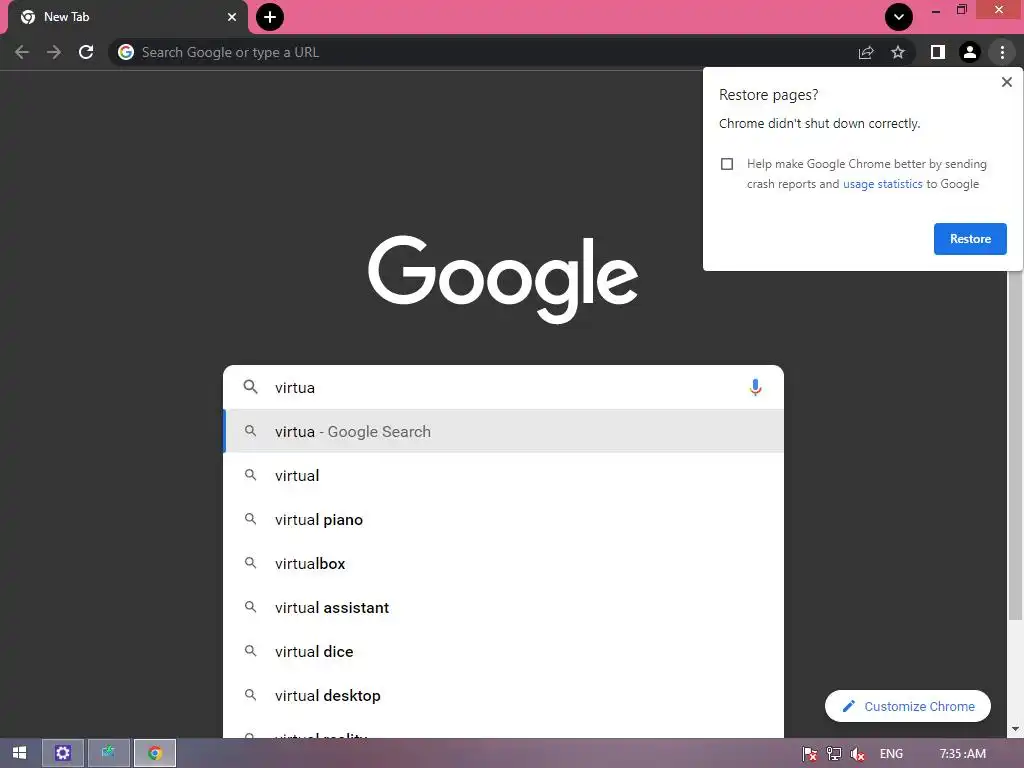The width and height of the screenshot is (1024, 768).
Task: Click the magnifier icon in search box
Action: 250,387
